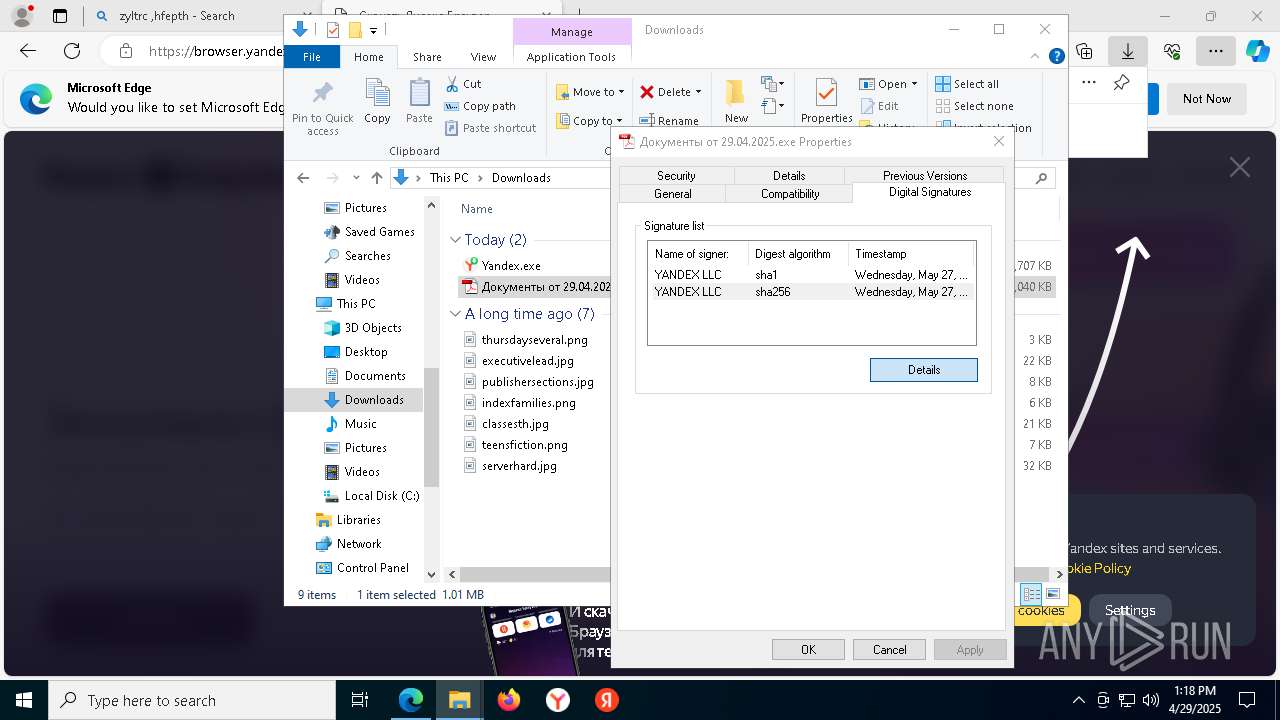The width and height of the screenshot is (1280, 720).
Task: Open the Edge Copilot icon
Action: (1257, 51)
